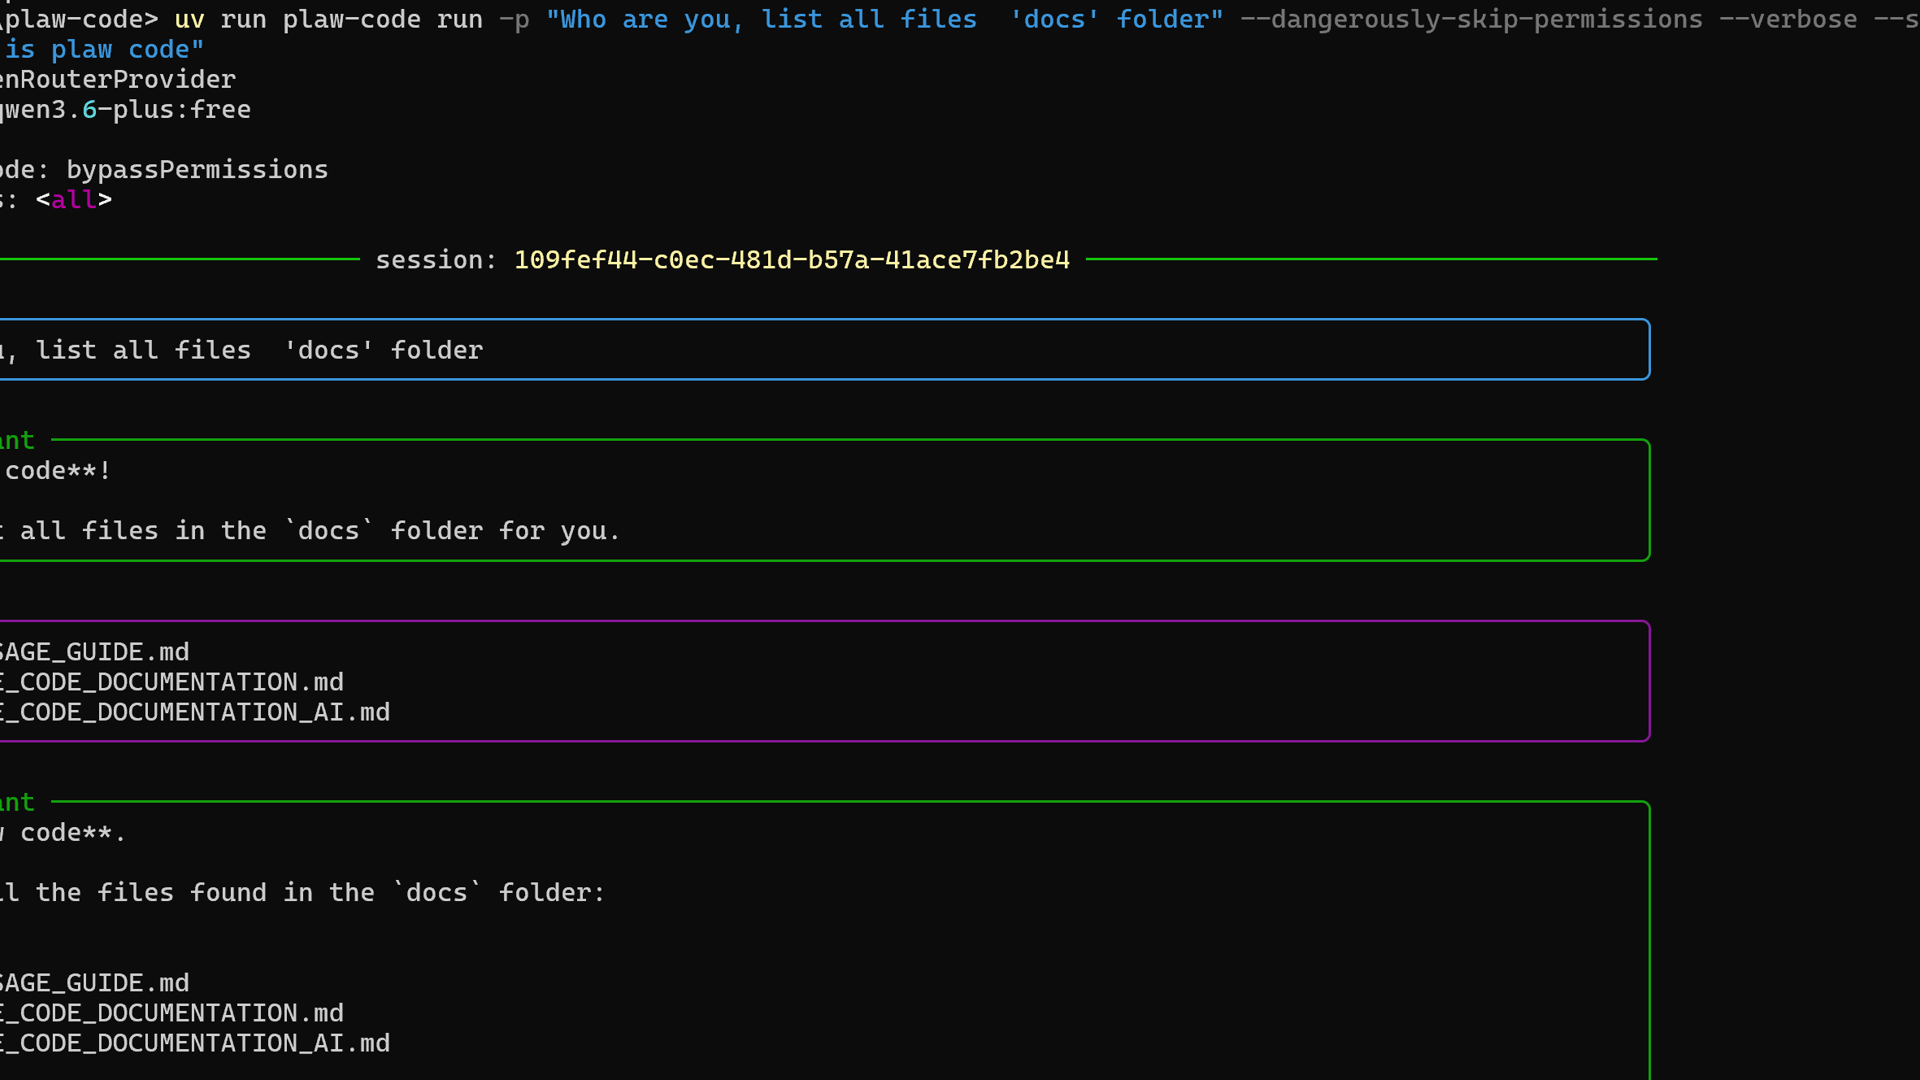Click 'all files in the docs folder for you' line

tap(320, 531)
